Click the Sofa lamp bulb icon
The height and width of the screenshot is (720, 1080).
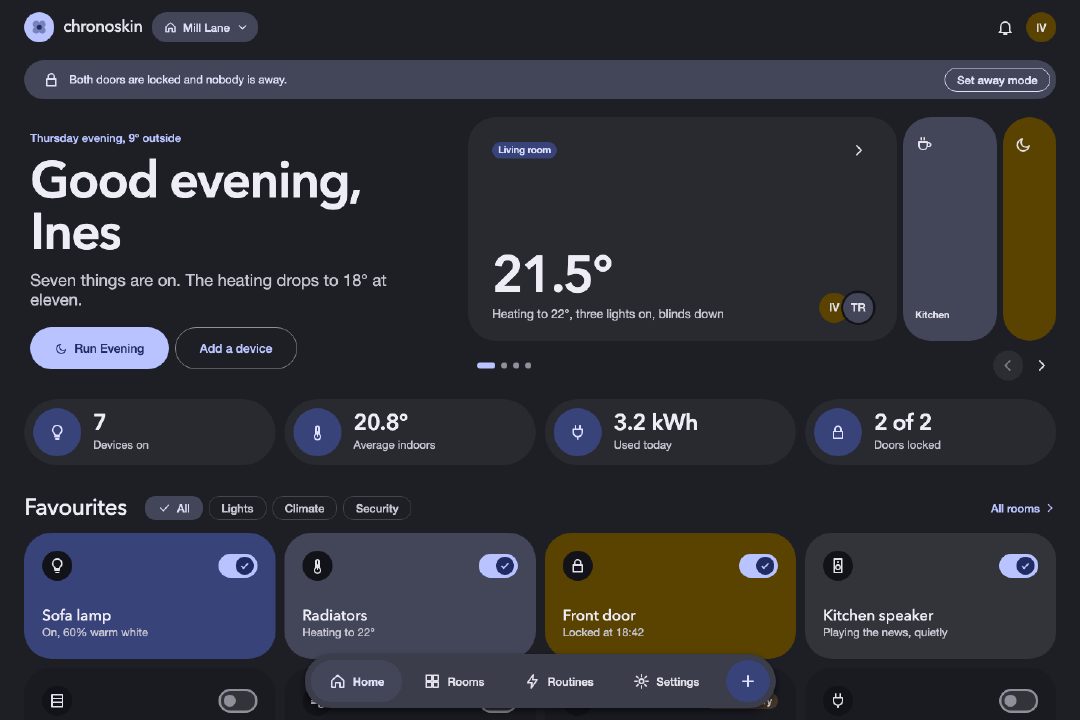[x=57, y=566]
